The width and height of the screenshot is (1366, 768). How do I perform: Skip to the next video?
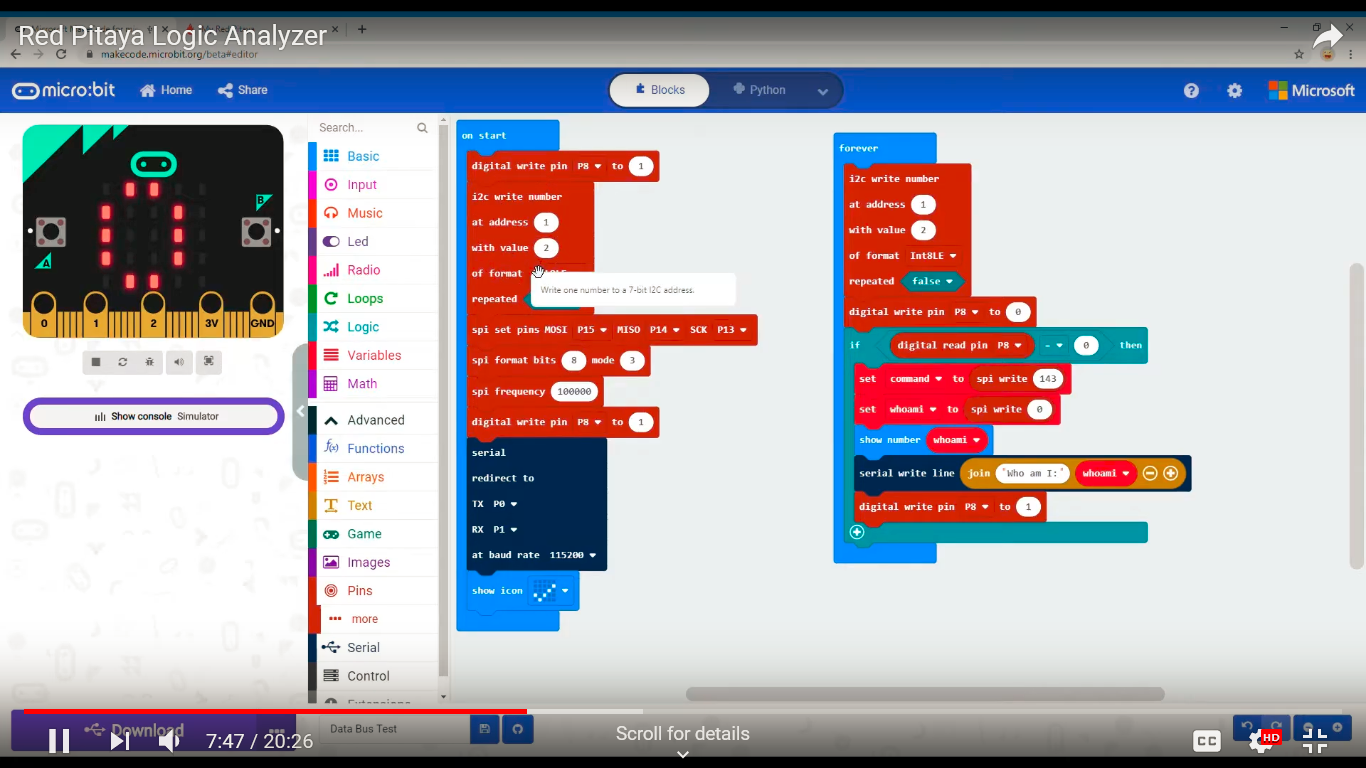coord(119,741)
